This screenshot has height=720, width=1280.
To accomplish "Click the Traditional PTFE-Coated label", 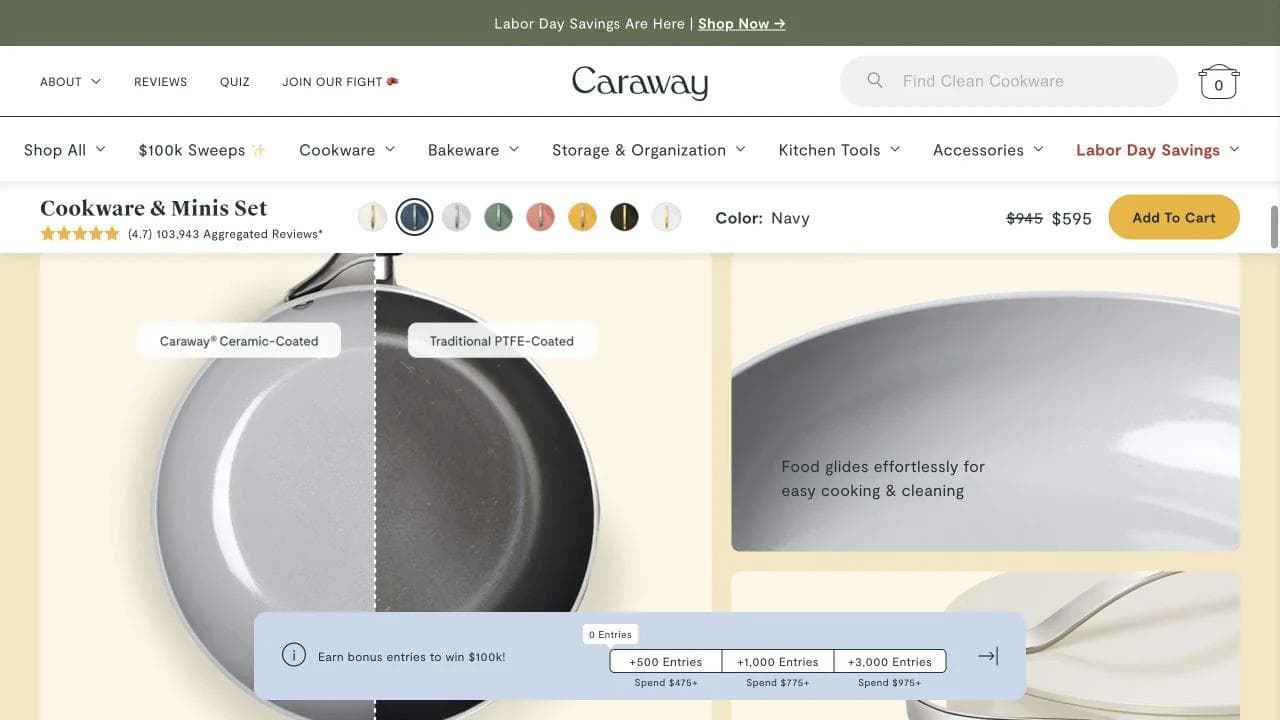I will tap(502, 341).
